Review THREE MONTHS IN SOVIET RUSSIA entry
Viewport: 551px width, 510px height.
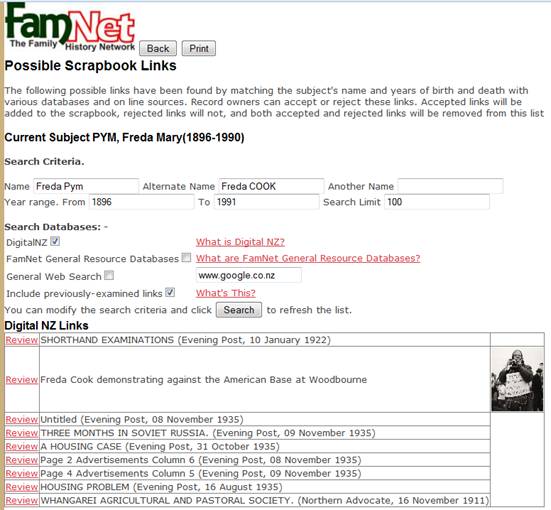click(x=21, y=433)
